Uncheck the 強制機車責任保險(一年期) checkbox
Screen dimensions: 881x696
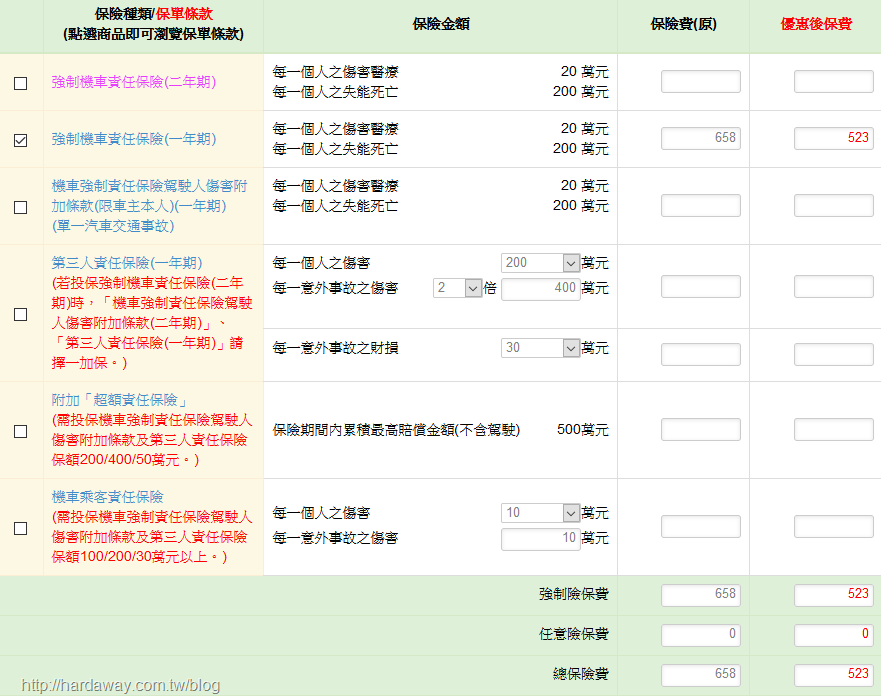click(x=20, y=140)
